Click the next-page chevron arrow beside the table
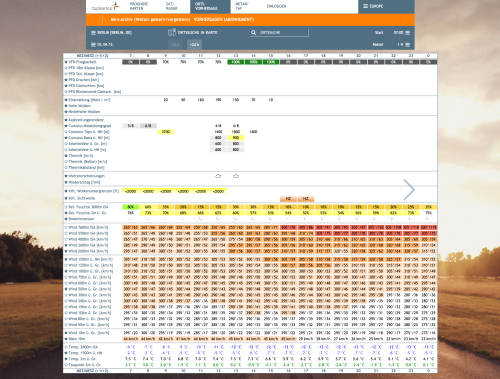500x379 pixels. pyautogui.click(x=409, y=190)
